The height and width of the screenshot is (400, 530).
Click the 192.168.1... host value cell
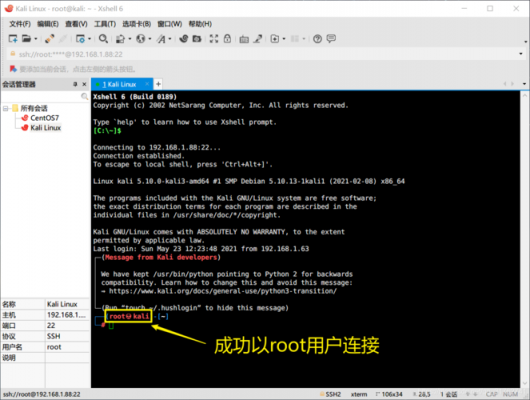[67, 315]
